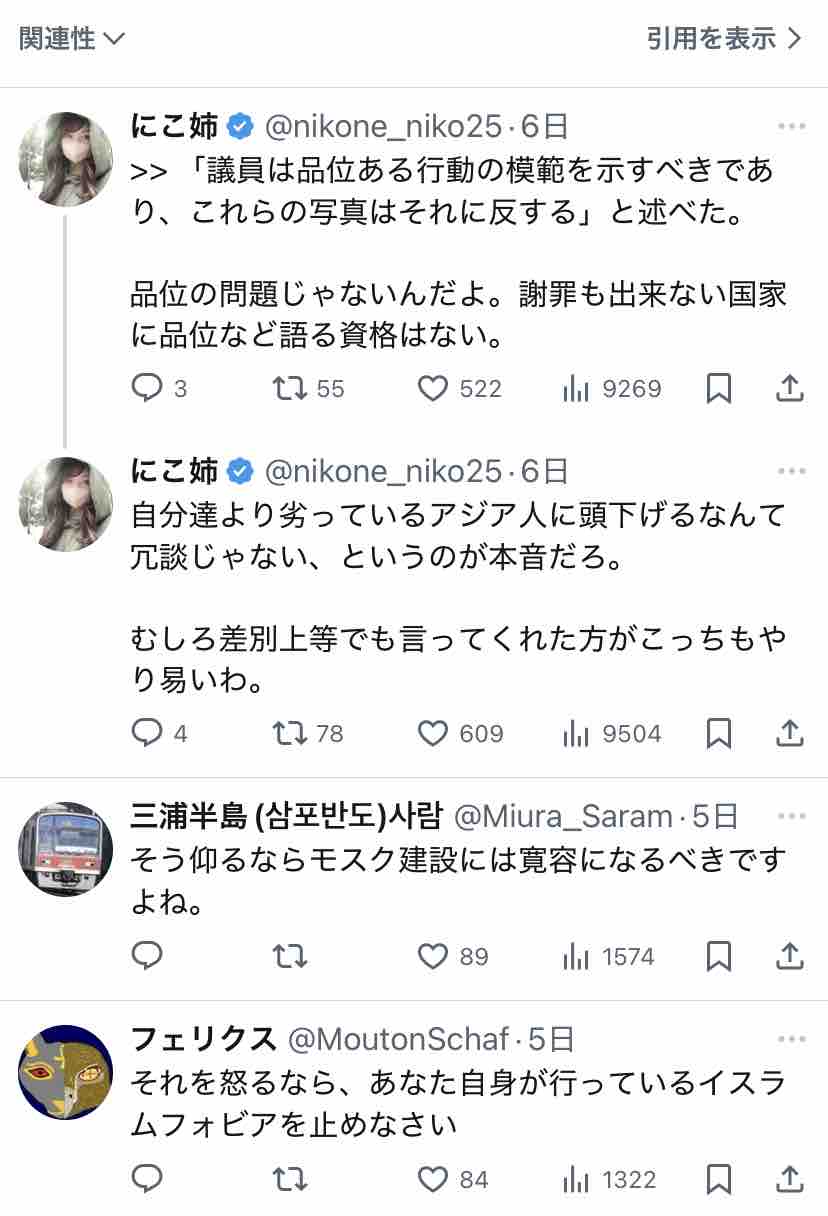
Task: Open the @MoutonSchaf profile handle
Action: coord(398,1040)
